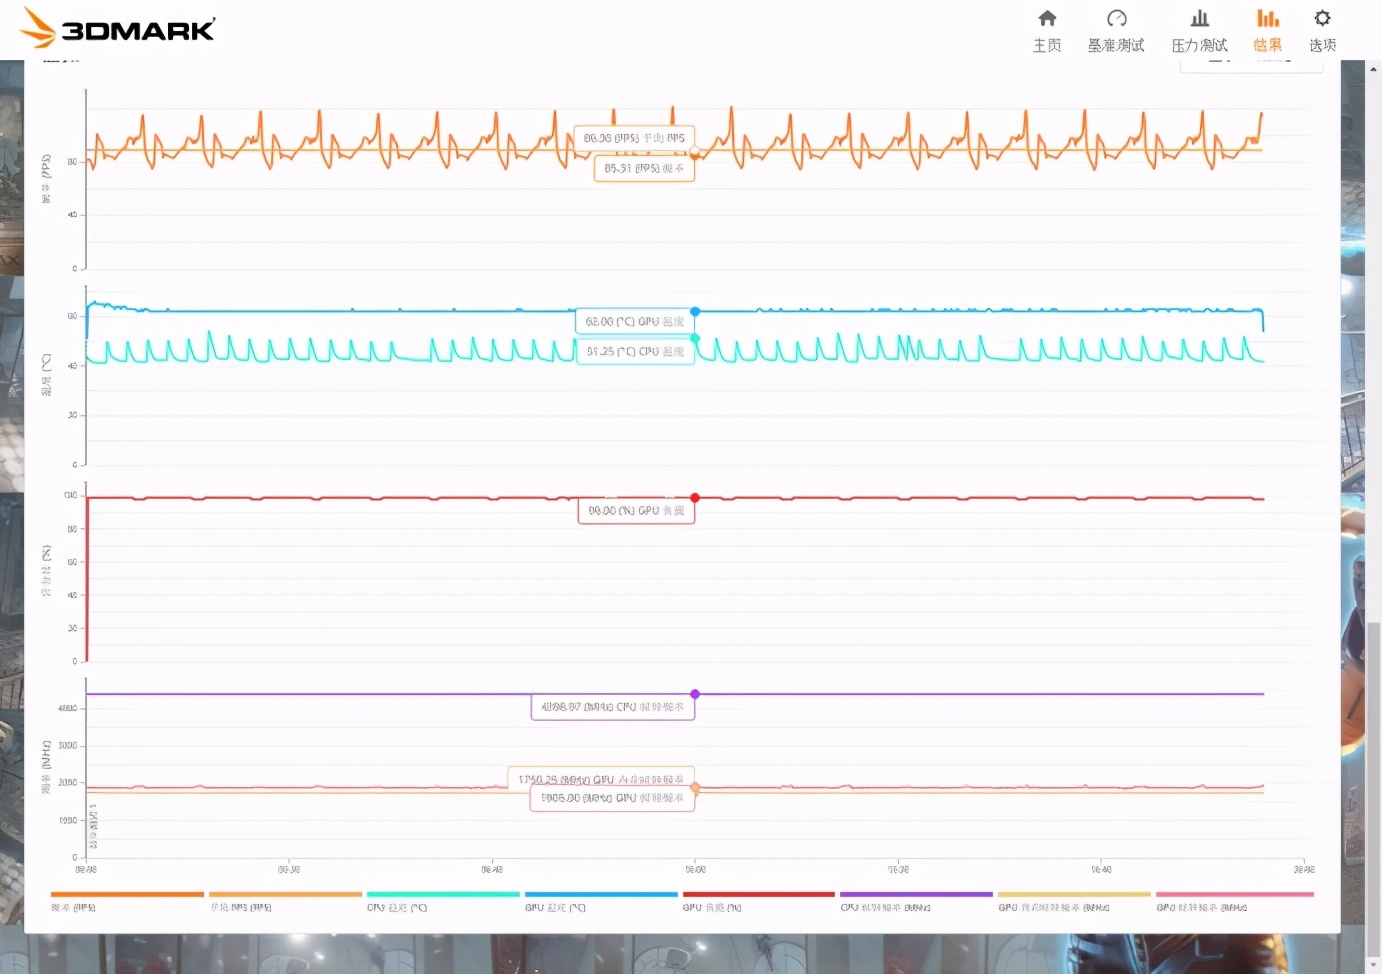This screenshot has width=1382, height=974.
Task: Click the red GPU load data point
Action: tap(695, 498)
